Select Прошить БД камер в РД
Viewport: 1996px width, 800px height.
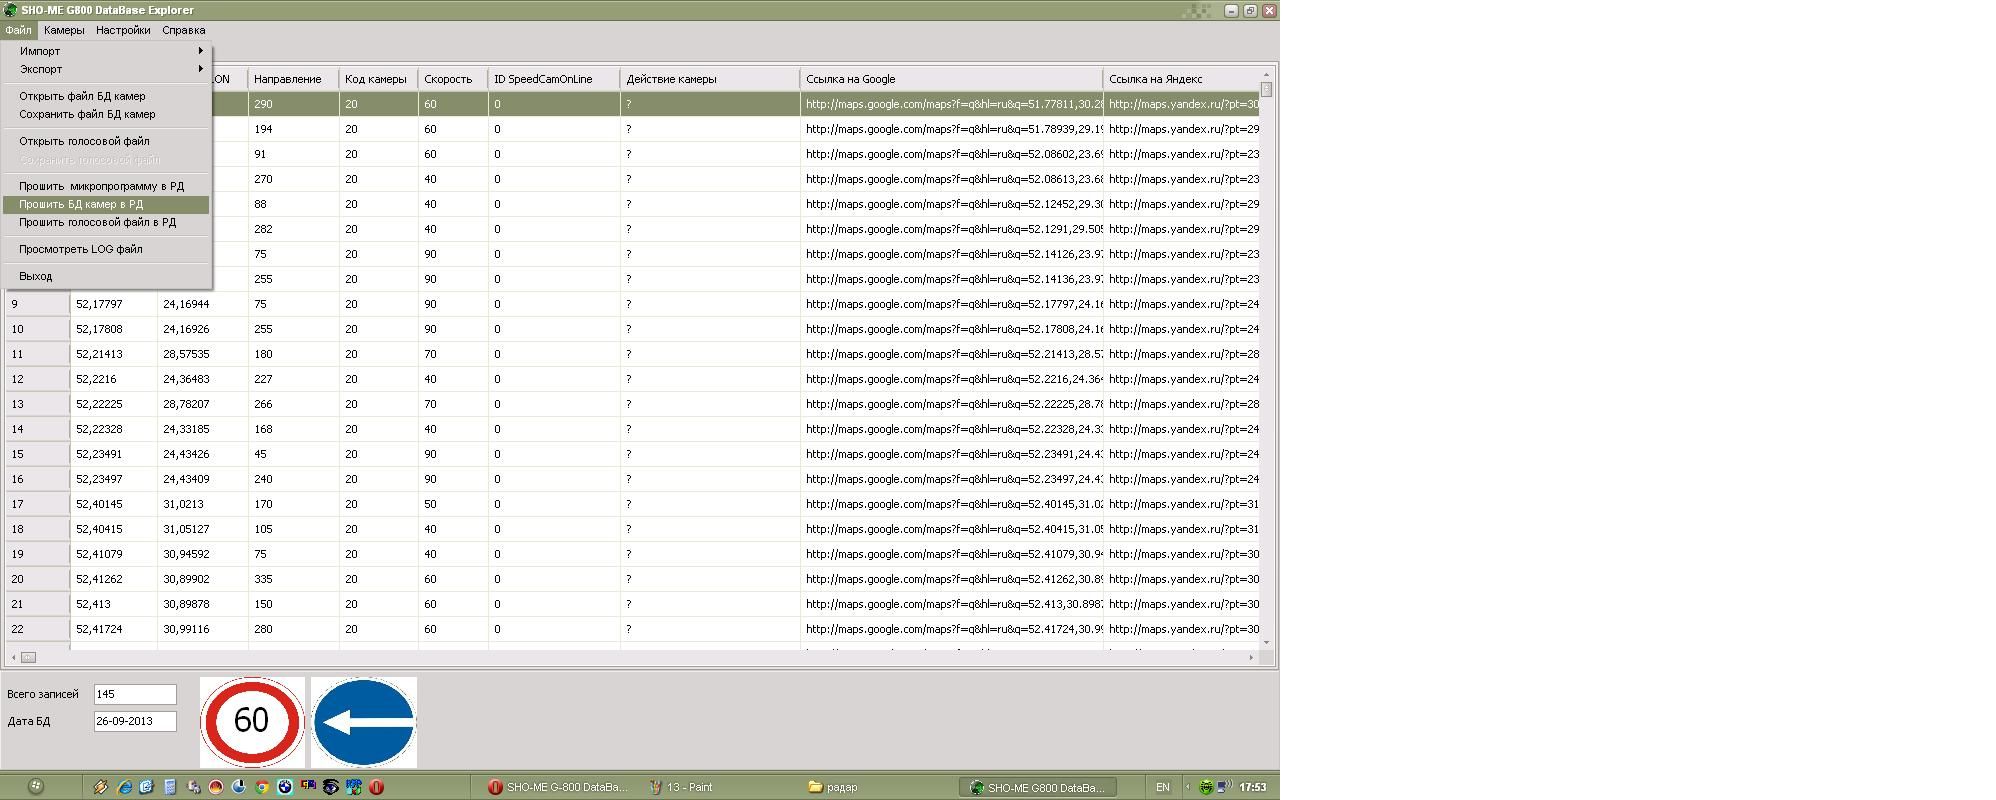point(107,204)
